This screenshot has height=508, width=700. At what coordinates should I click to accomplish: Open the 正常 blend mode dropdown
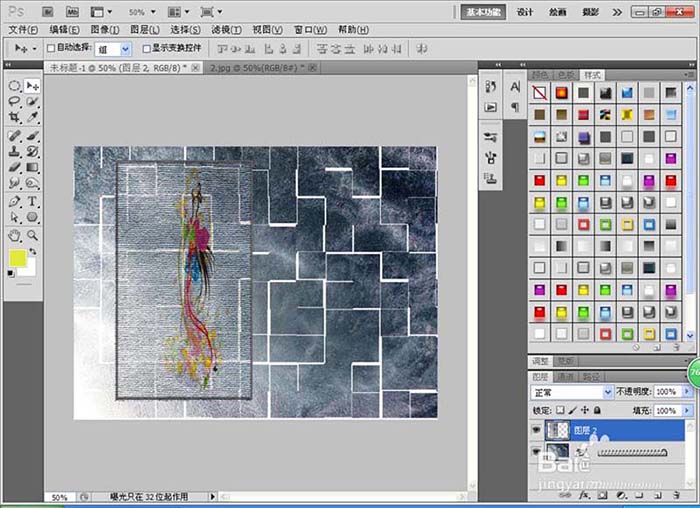pyautogui.click(x=572, y=392)
